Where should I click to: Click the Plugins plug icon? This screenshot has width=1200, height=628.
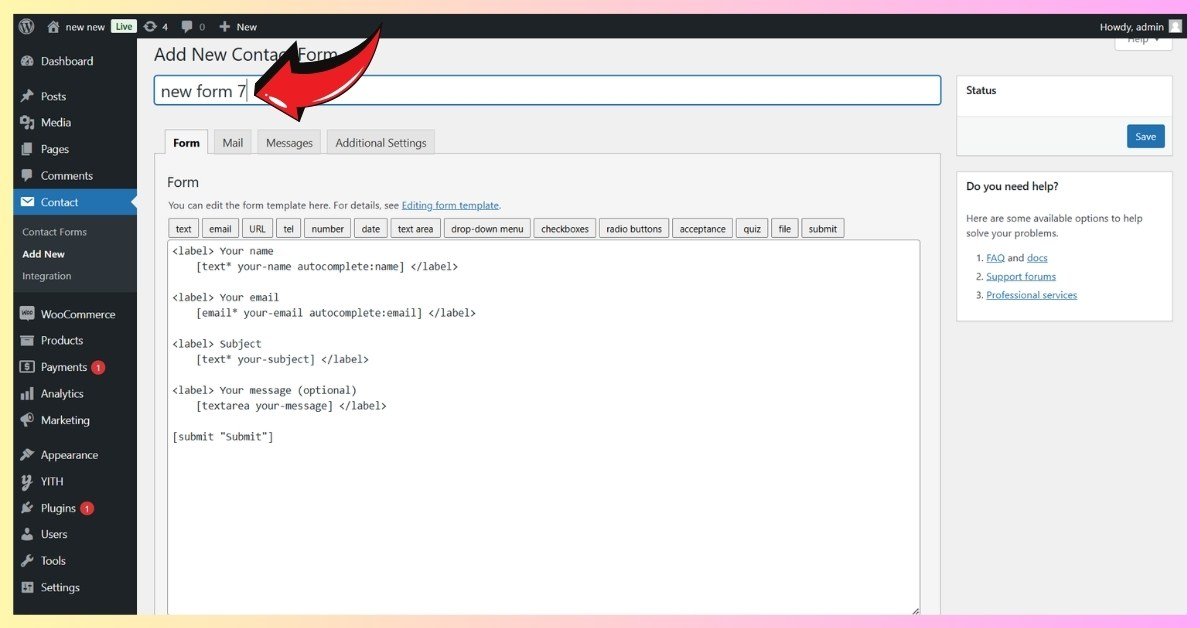coord(27,508)
